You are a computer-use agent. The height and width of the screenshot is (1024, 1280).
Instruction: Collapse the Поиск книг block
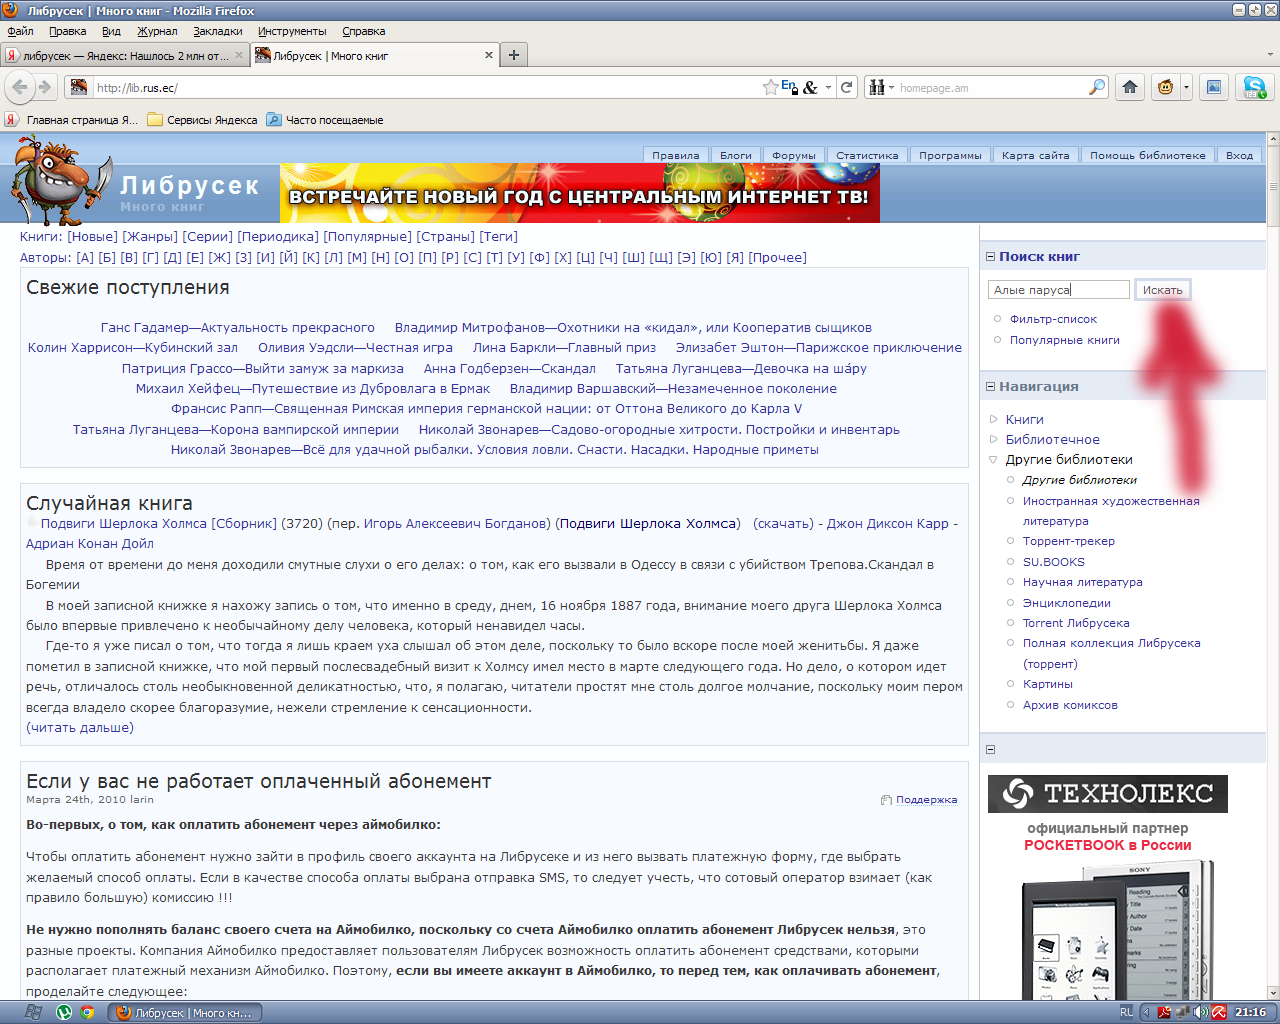click(991, 257)
